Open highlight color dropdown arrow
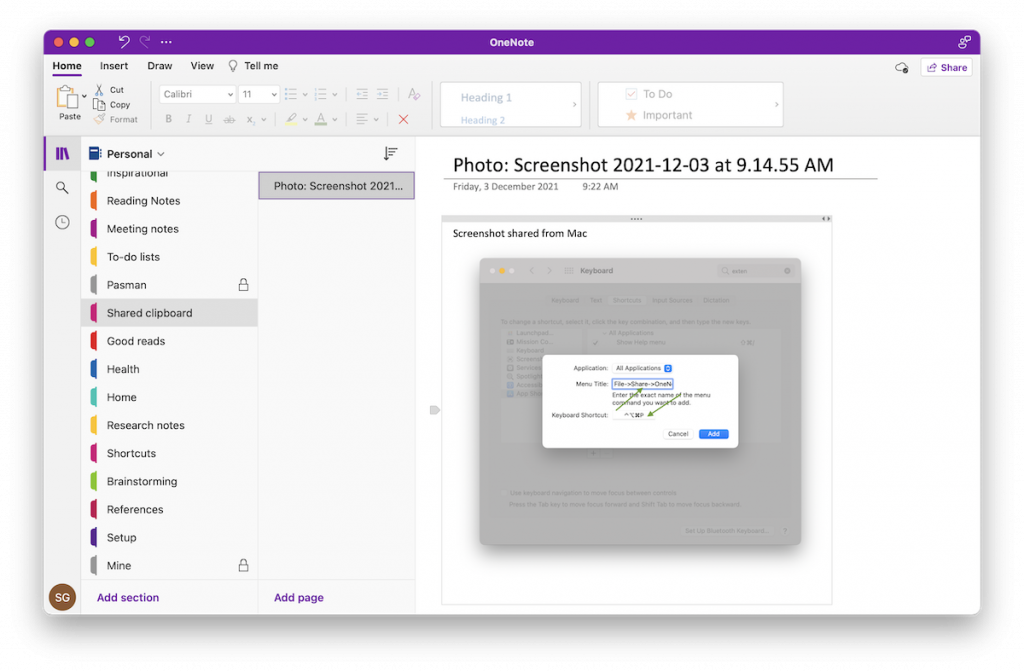The width and height of the screenshot is (1024, 672). point(305,120)
